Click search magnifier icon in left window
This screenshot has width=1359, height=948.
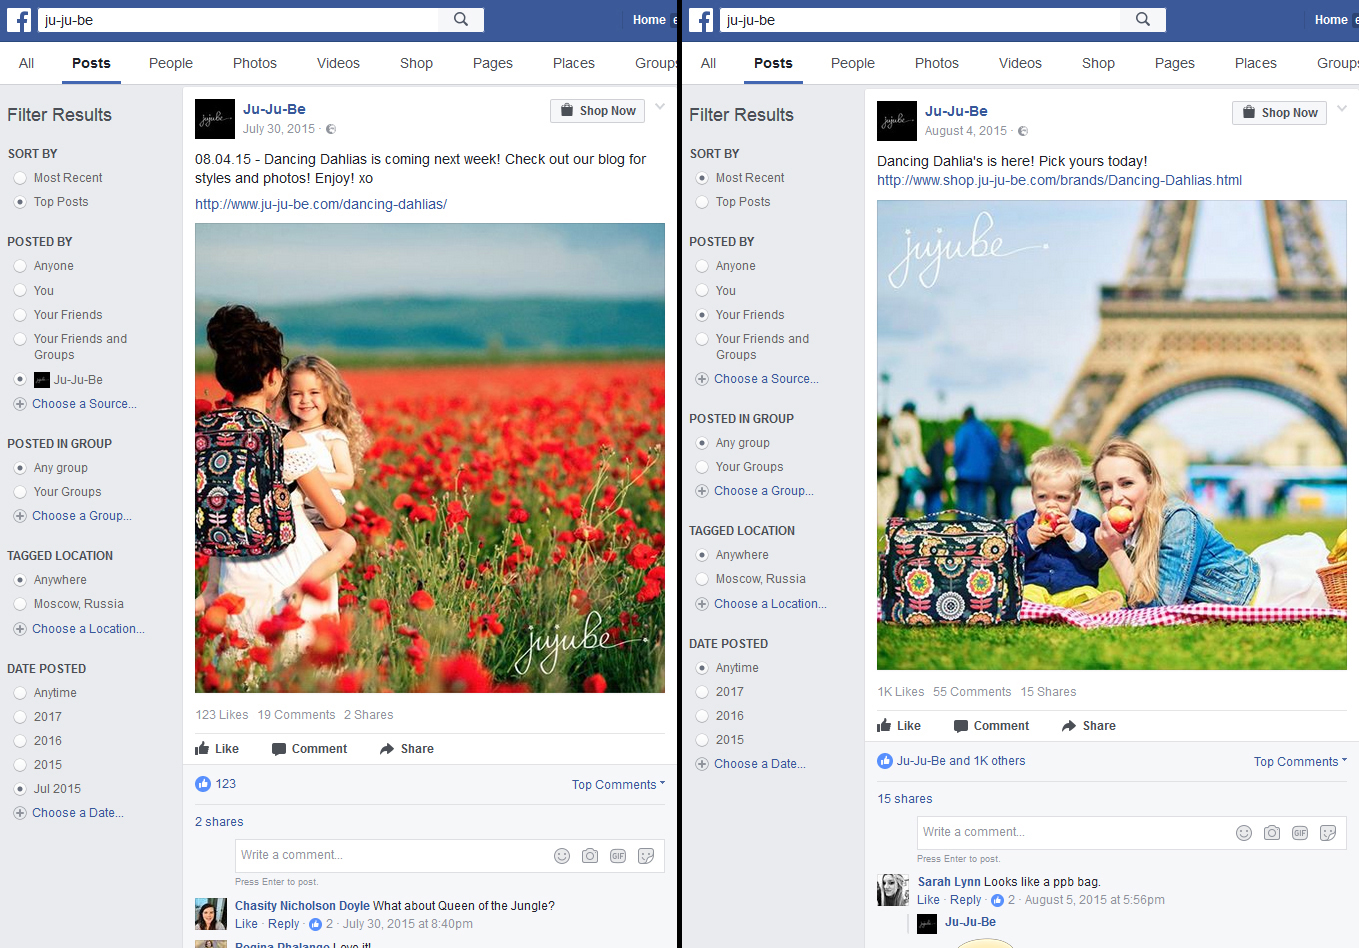pos(461,19)
